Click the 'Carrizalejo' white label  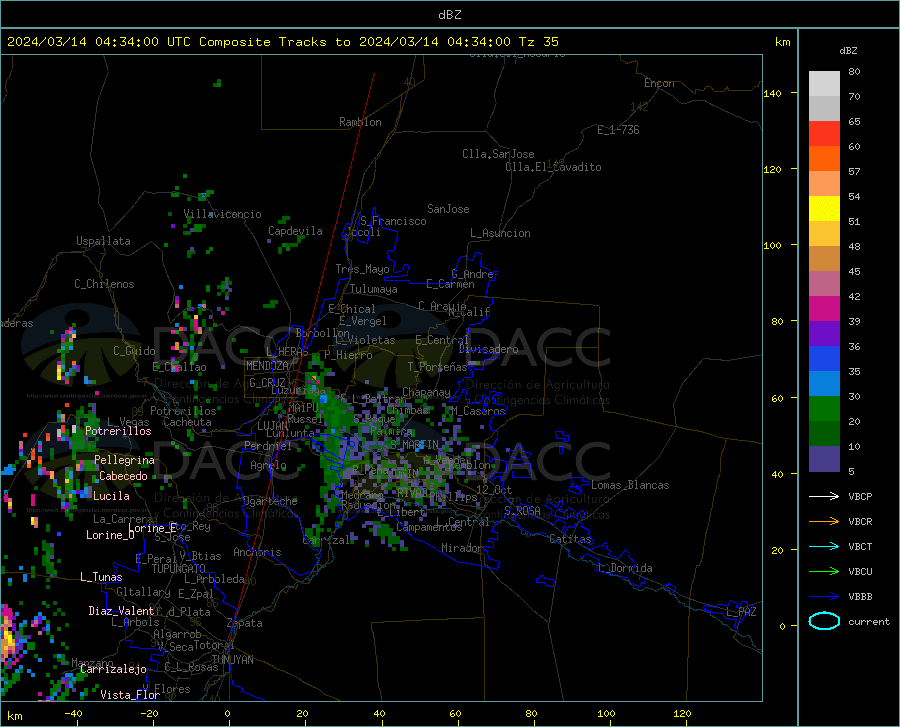tap(113, 669)
